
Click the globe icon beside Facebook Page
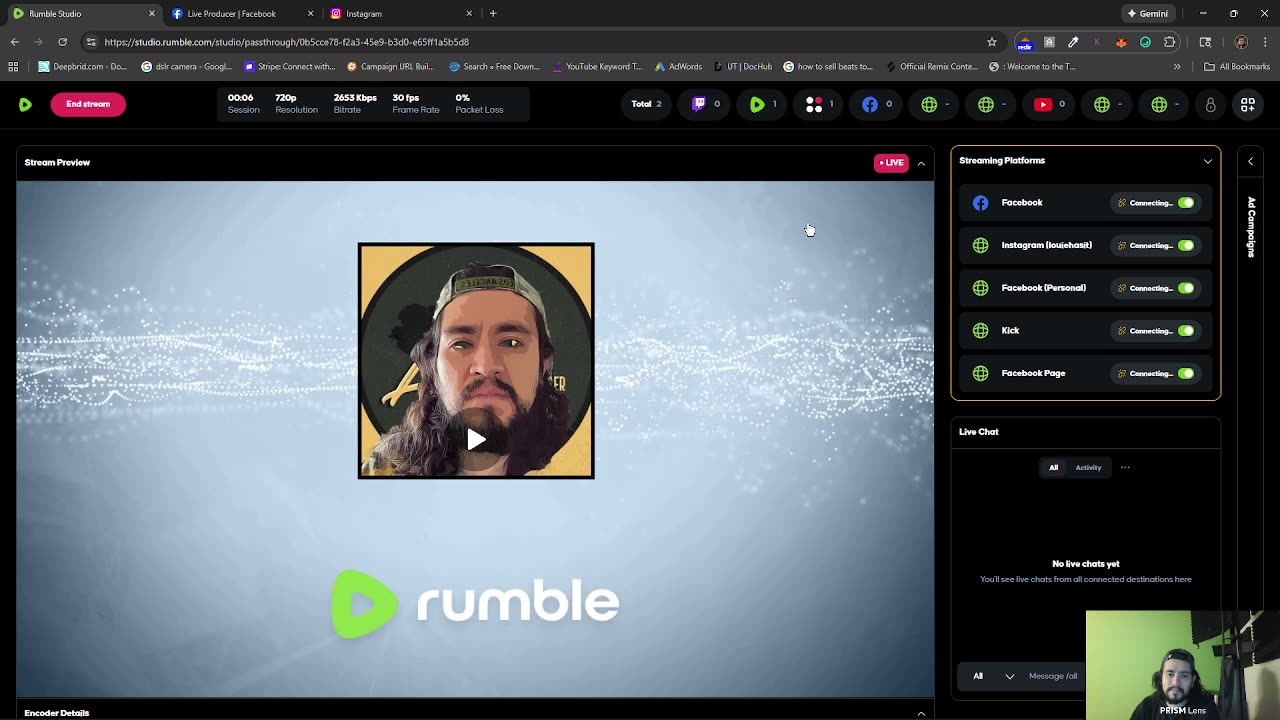pos(980,373)
